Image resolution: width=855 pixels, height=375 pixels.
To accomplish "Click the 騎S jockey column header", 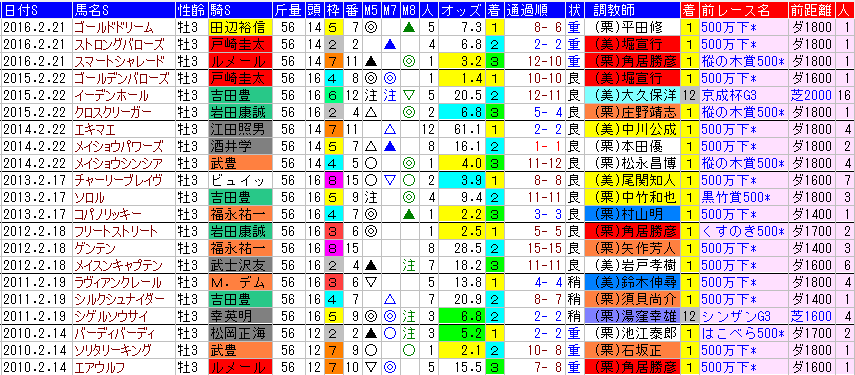I will [x=239, y=9].
